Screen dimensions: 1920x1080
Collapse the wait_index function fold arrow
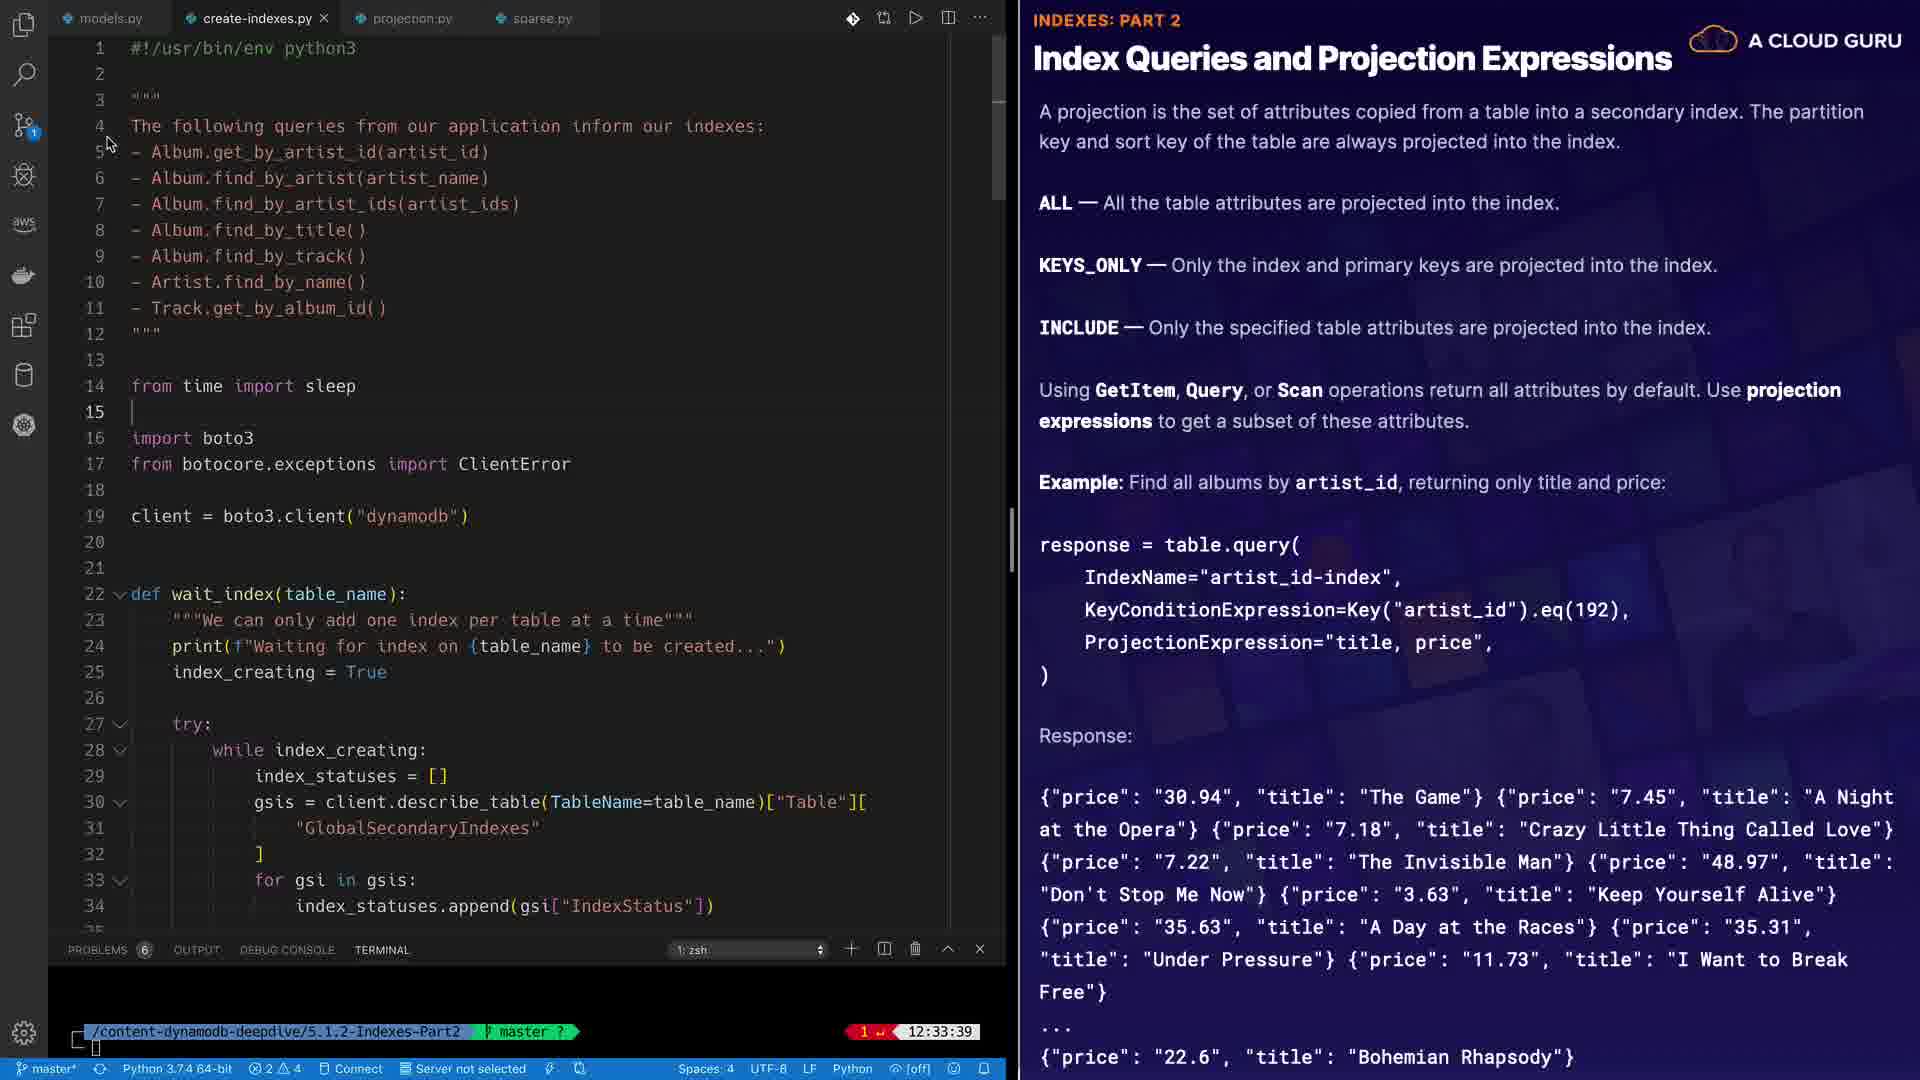(120, 594)
